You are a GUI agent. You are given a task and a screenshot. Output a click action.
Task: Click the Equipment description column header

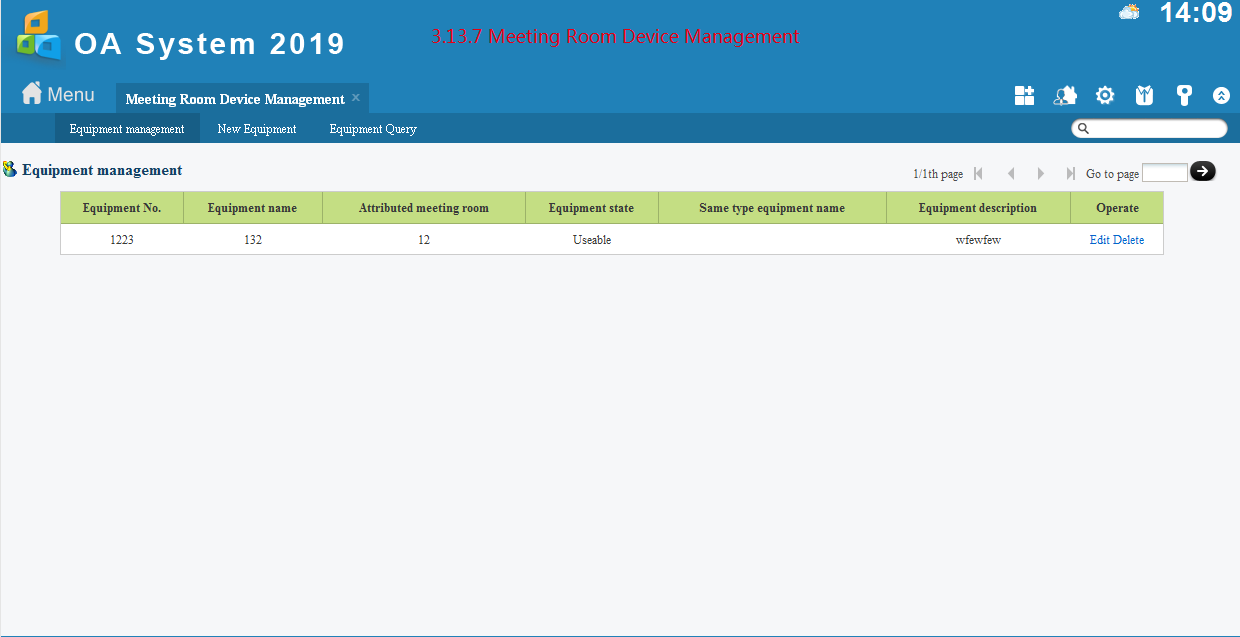978,208
